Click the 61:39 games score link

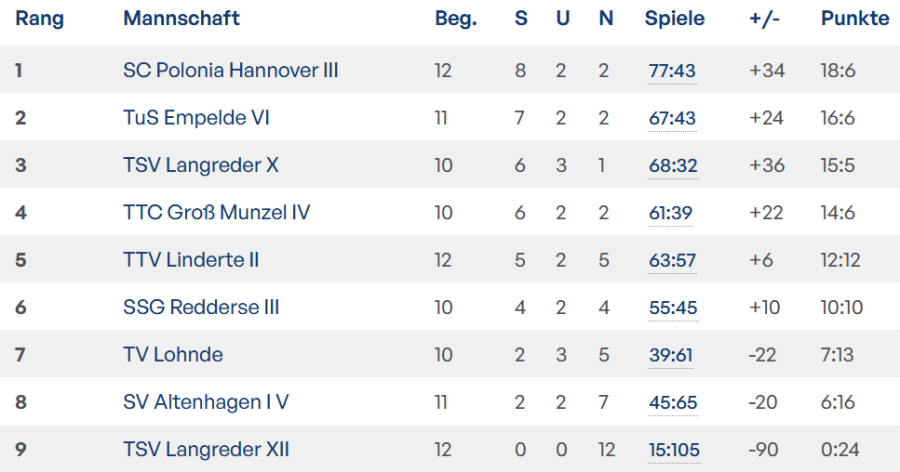click(670, 213)
